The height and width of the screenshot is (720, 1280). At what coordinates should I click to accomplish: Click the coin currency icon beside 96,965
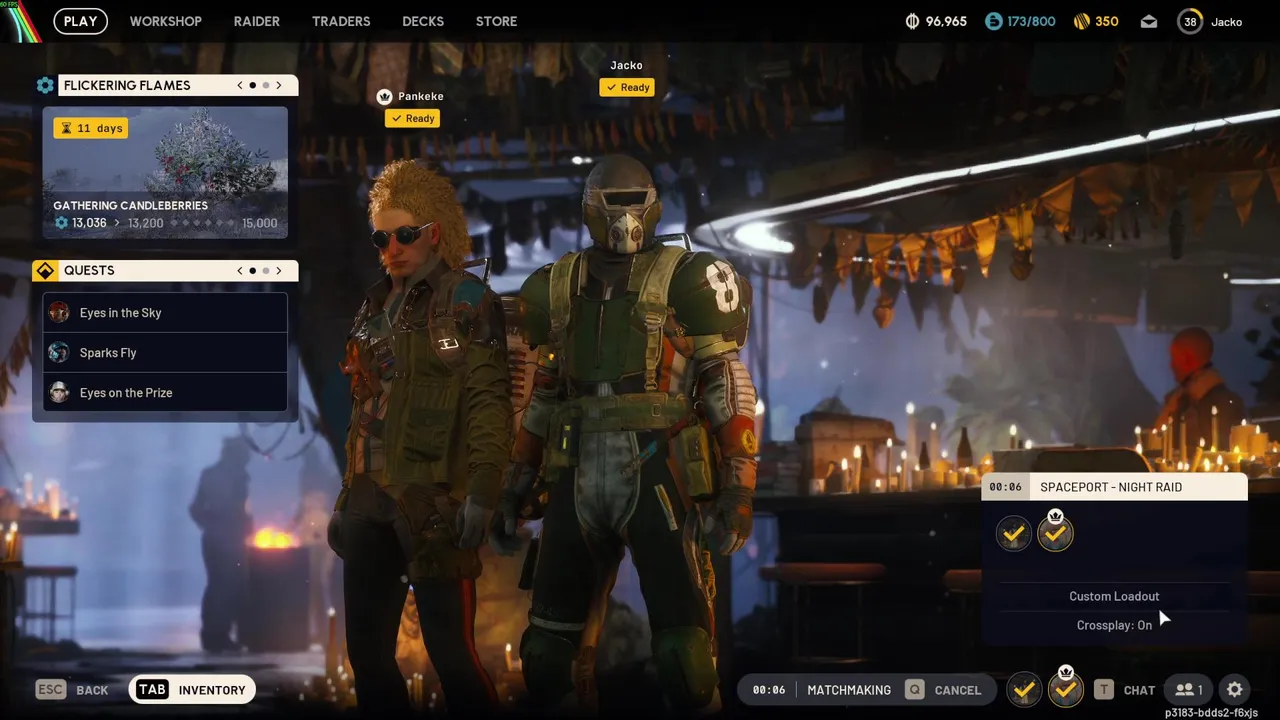[x=912, y=21]
